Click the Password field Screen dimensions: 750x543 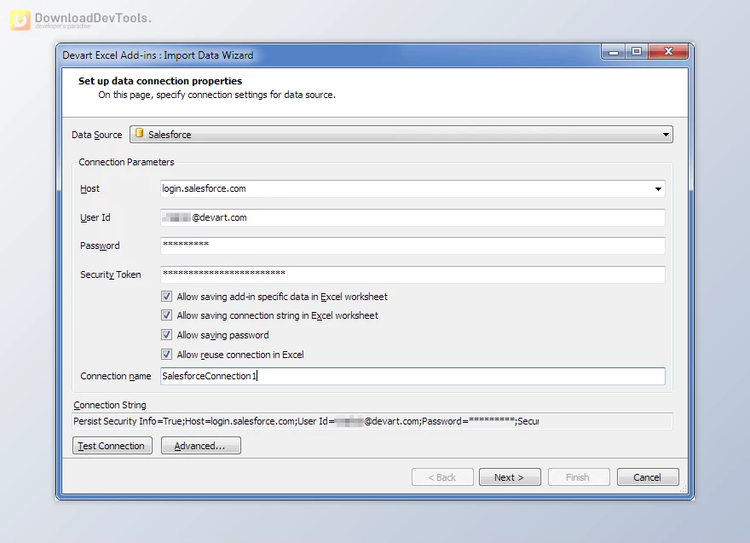pos(413,246)
